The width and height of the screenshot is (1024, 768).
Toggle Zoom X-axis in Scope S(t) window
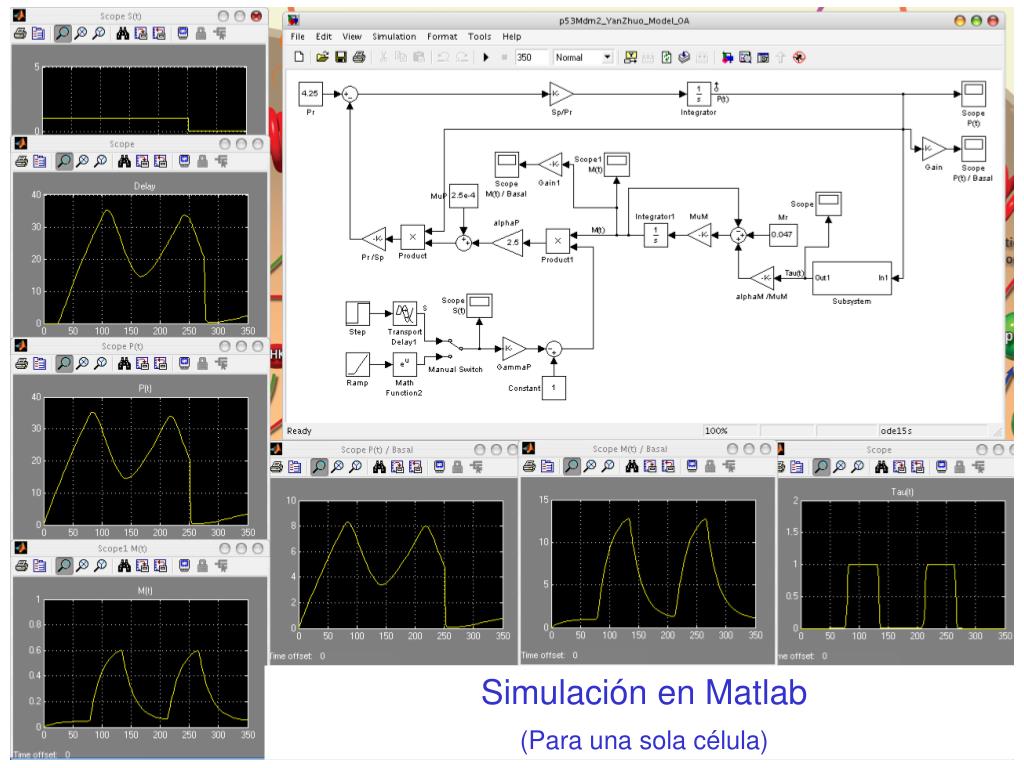click(81, 33)
